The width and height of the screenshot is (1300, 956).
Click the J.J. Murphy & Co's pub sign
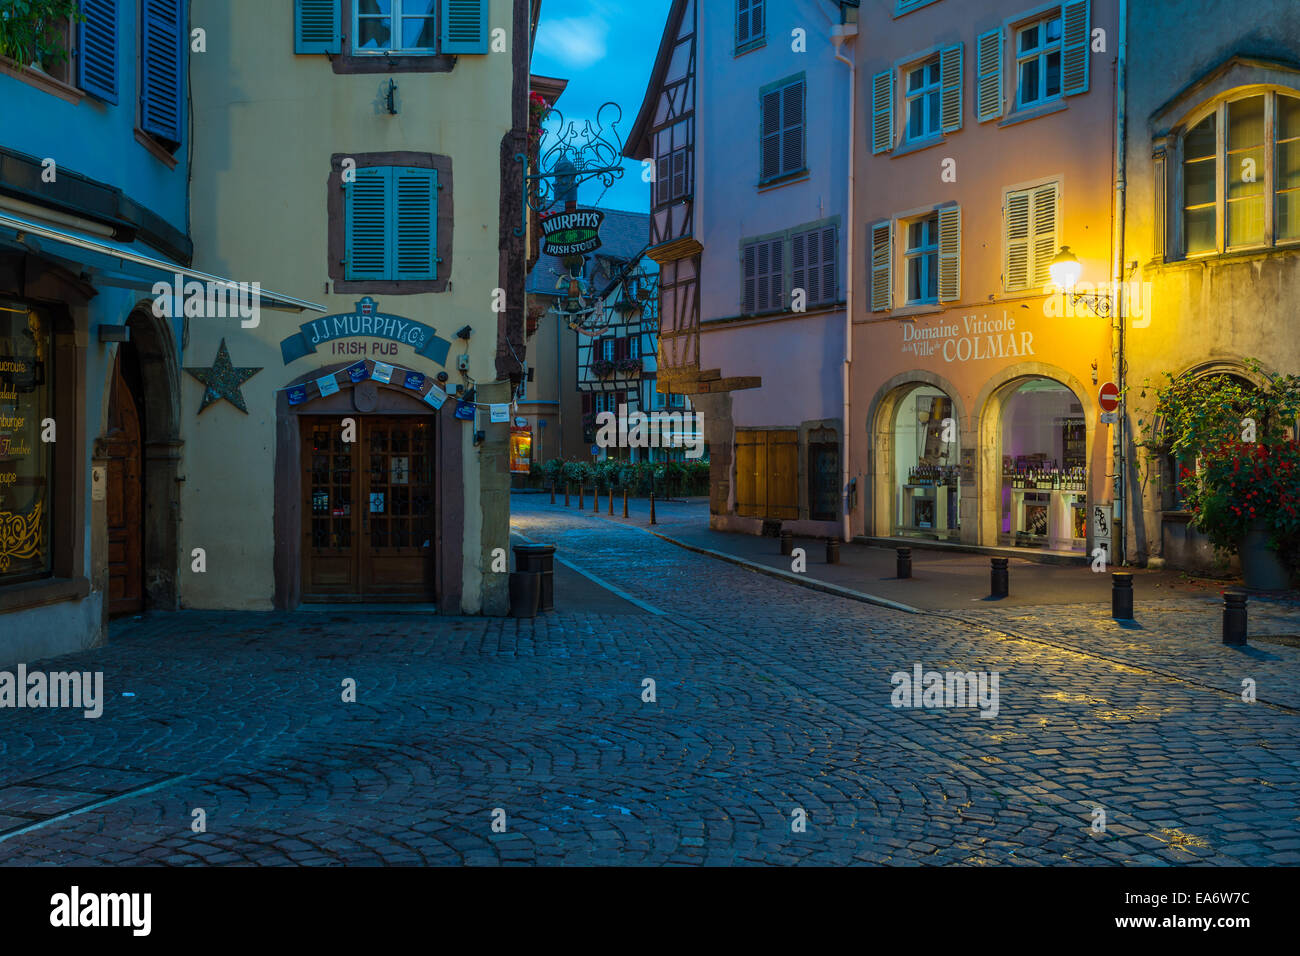[x=364, y=333]
